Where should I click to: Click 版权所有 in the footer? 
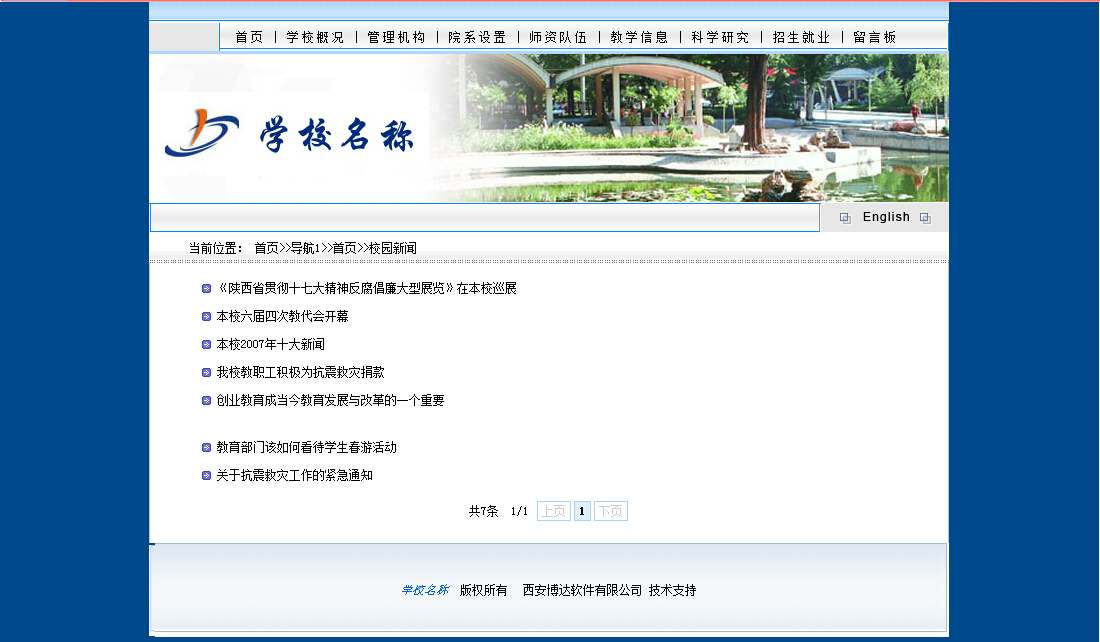coord(483,591)
